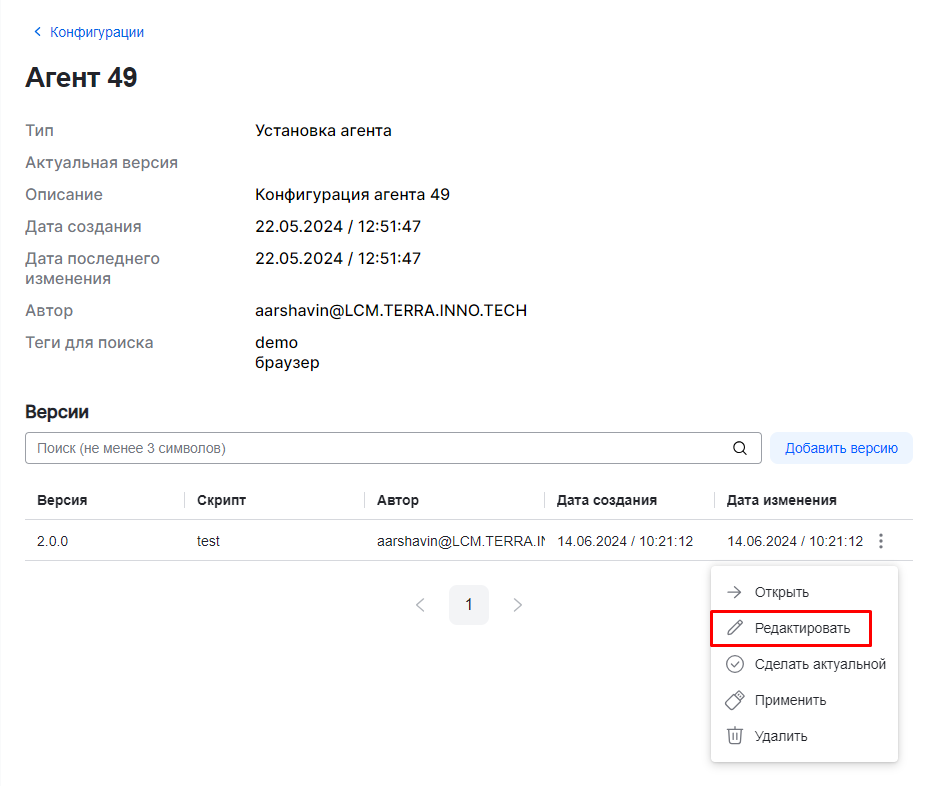The image size is (942, 786).
Task: Click the Автор column header
Action: point(398,500)
